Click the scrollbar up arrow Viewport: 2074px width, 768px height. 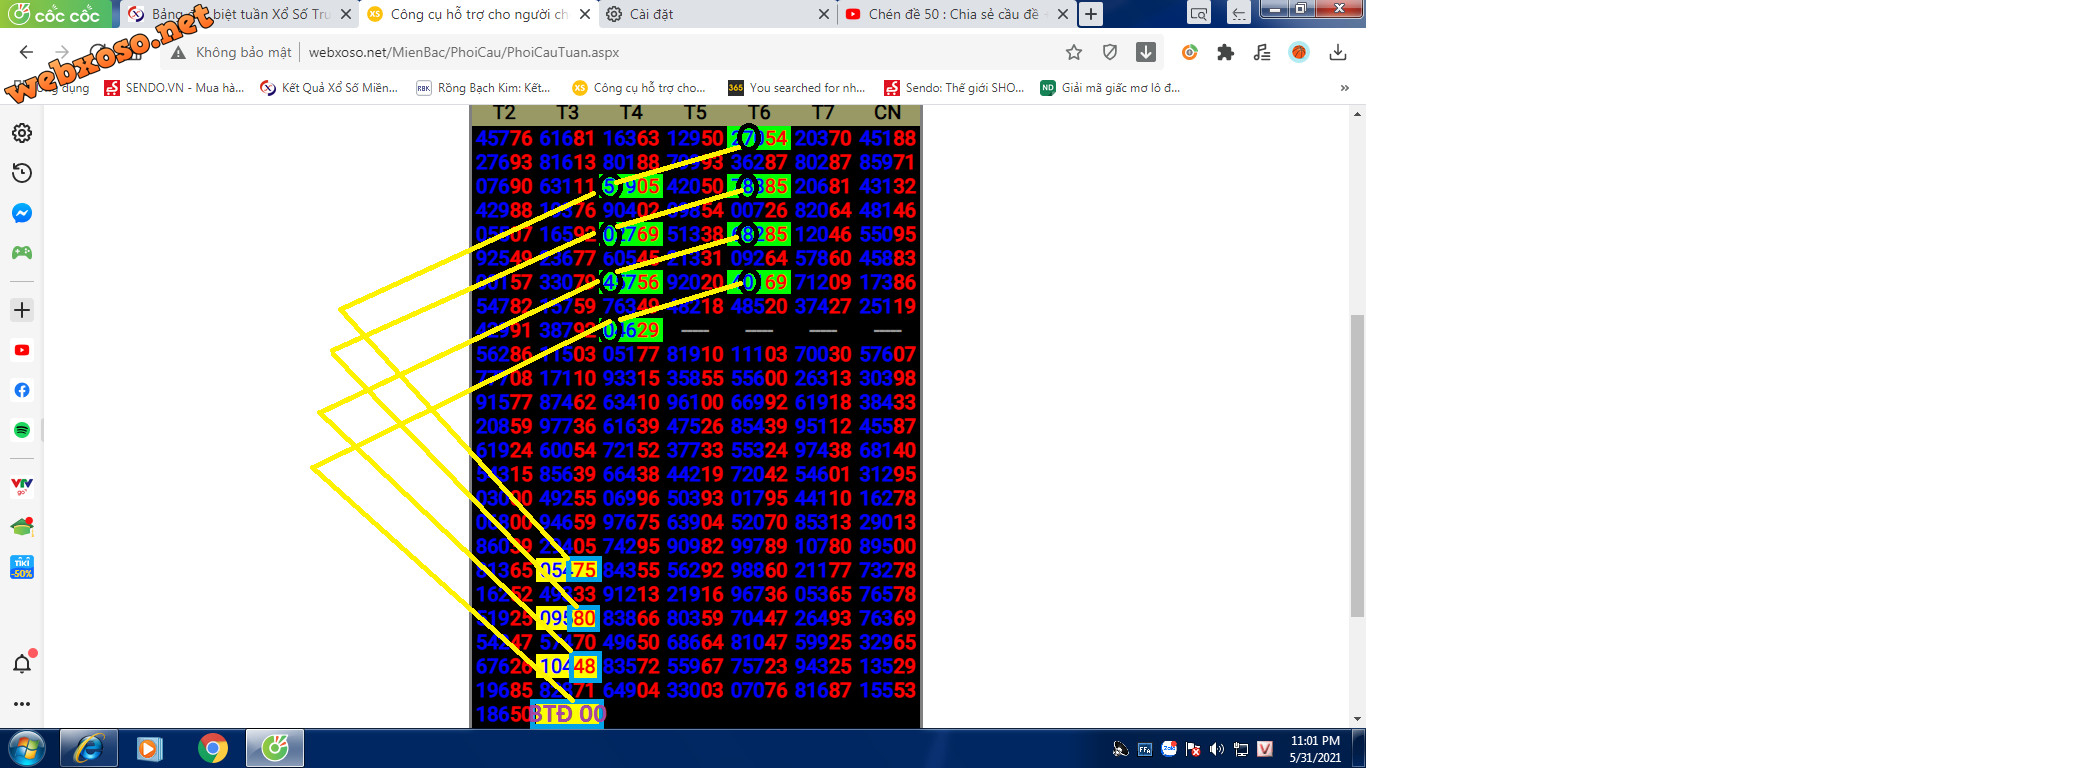(1357, 114)
